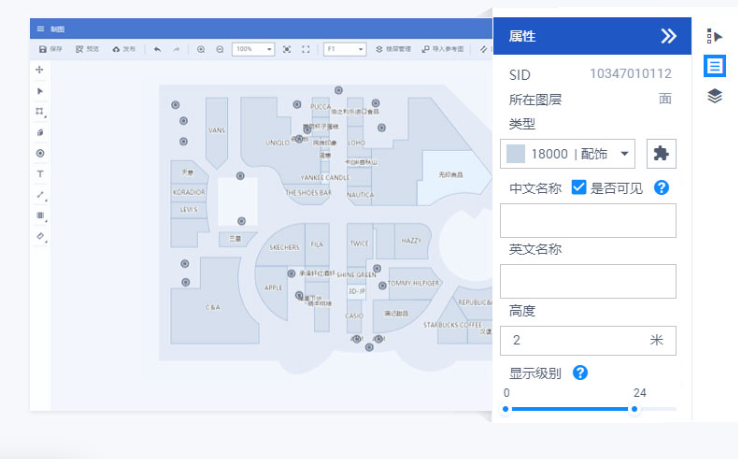This screenshot has height=459, width=738.
Task: Select the text T tool
Action: (40, 173)
